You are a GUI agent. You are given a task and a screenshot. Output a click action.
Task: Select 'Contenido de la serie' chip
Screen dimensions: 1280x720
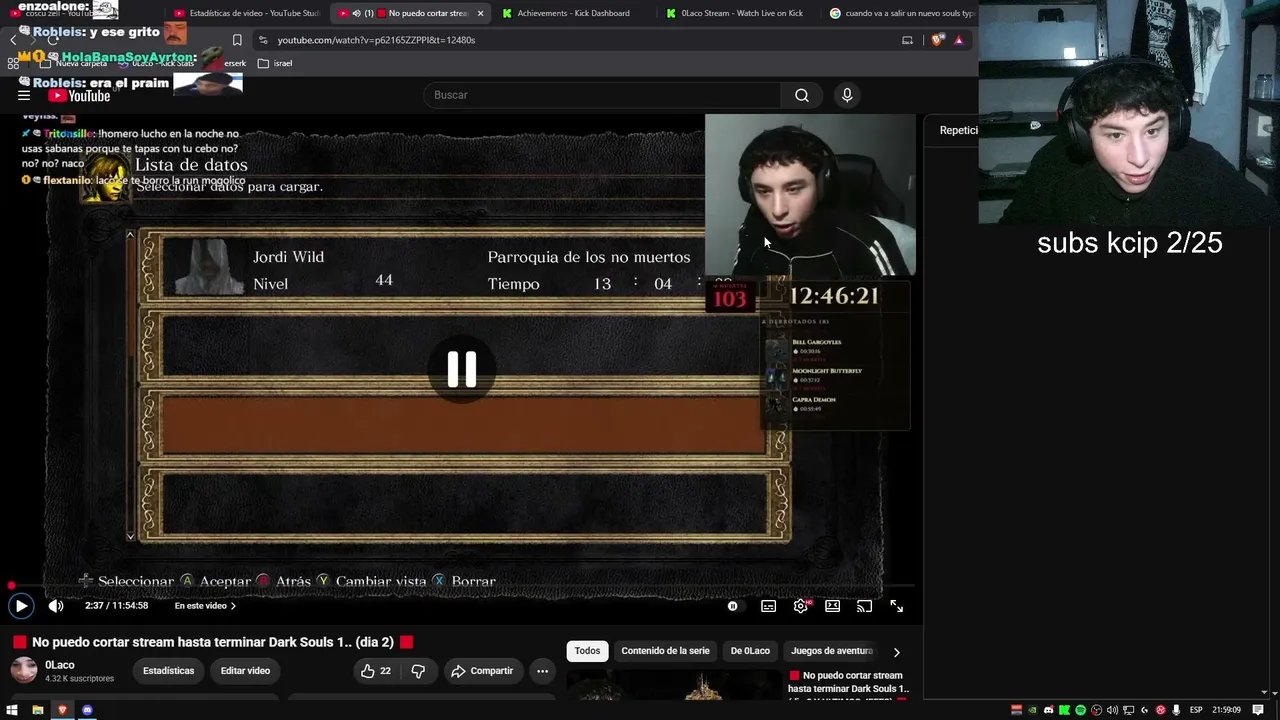point(665,651)
